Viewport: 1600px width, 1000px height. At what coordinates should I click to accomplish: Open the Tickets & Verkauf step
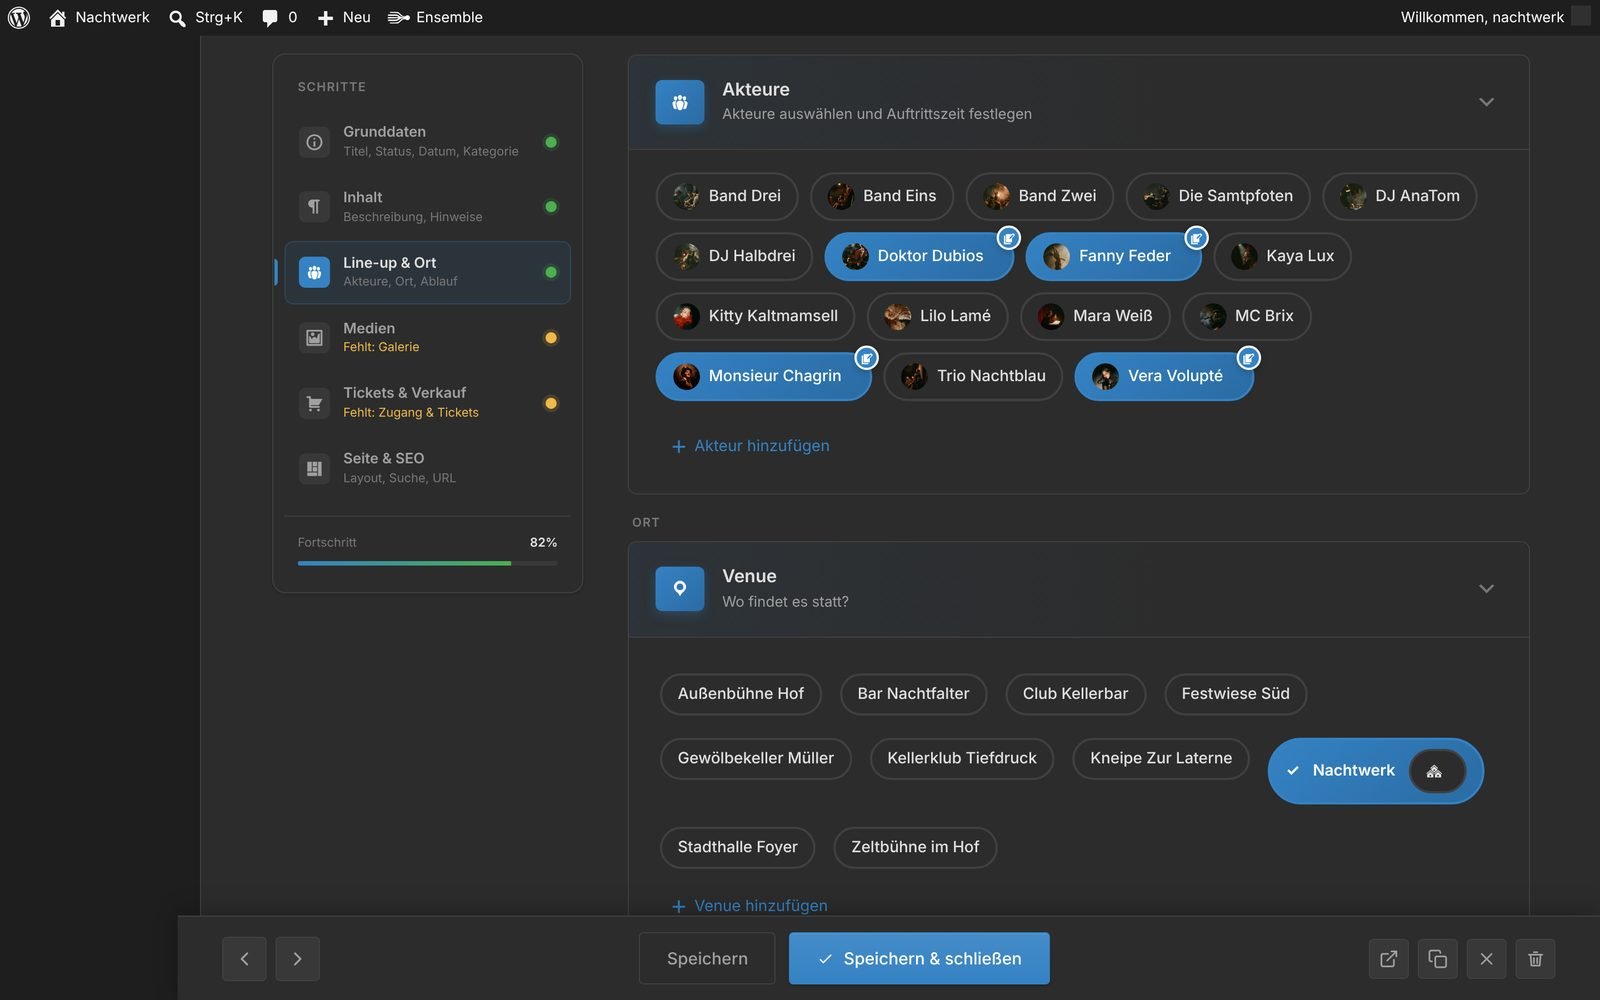pos(427,402)
